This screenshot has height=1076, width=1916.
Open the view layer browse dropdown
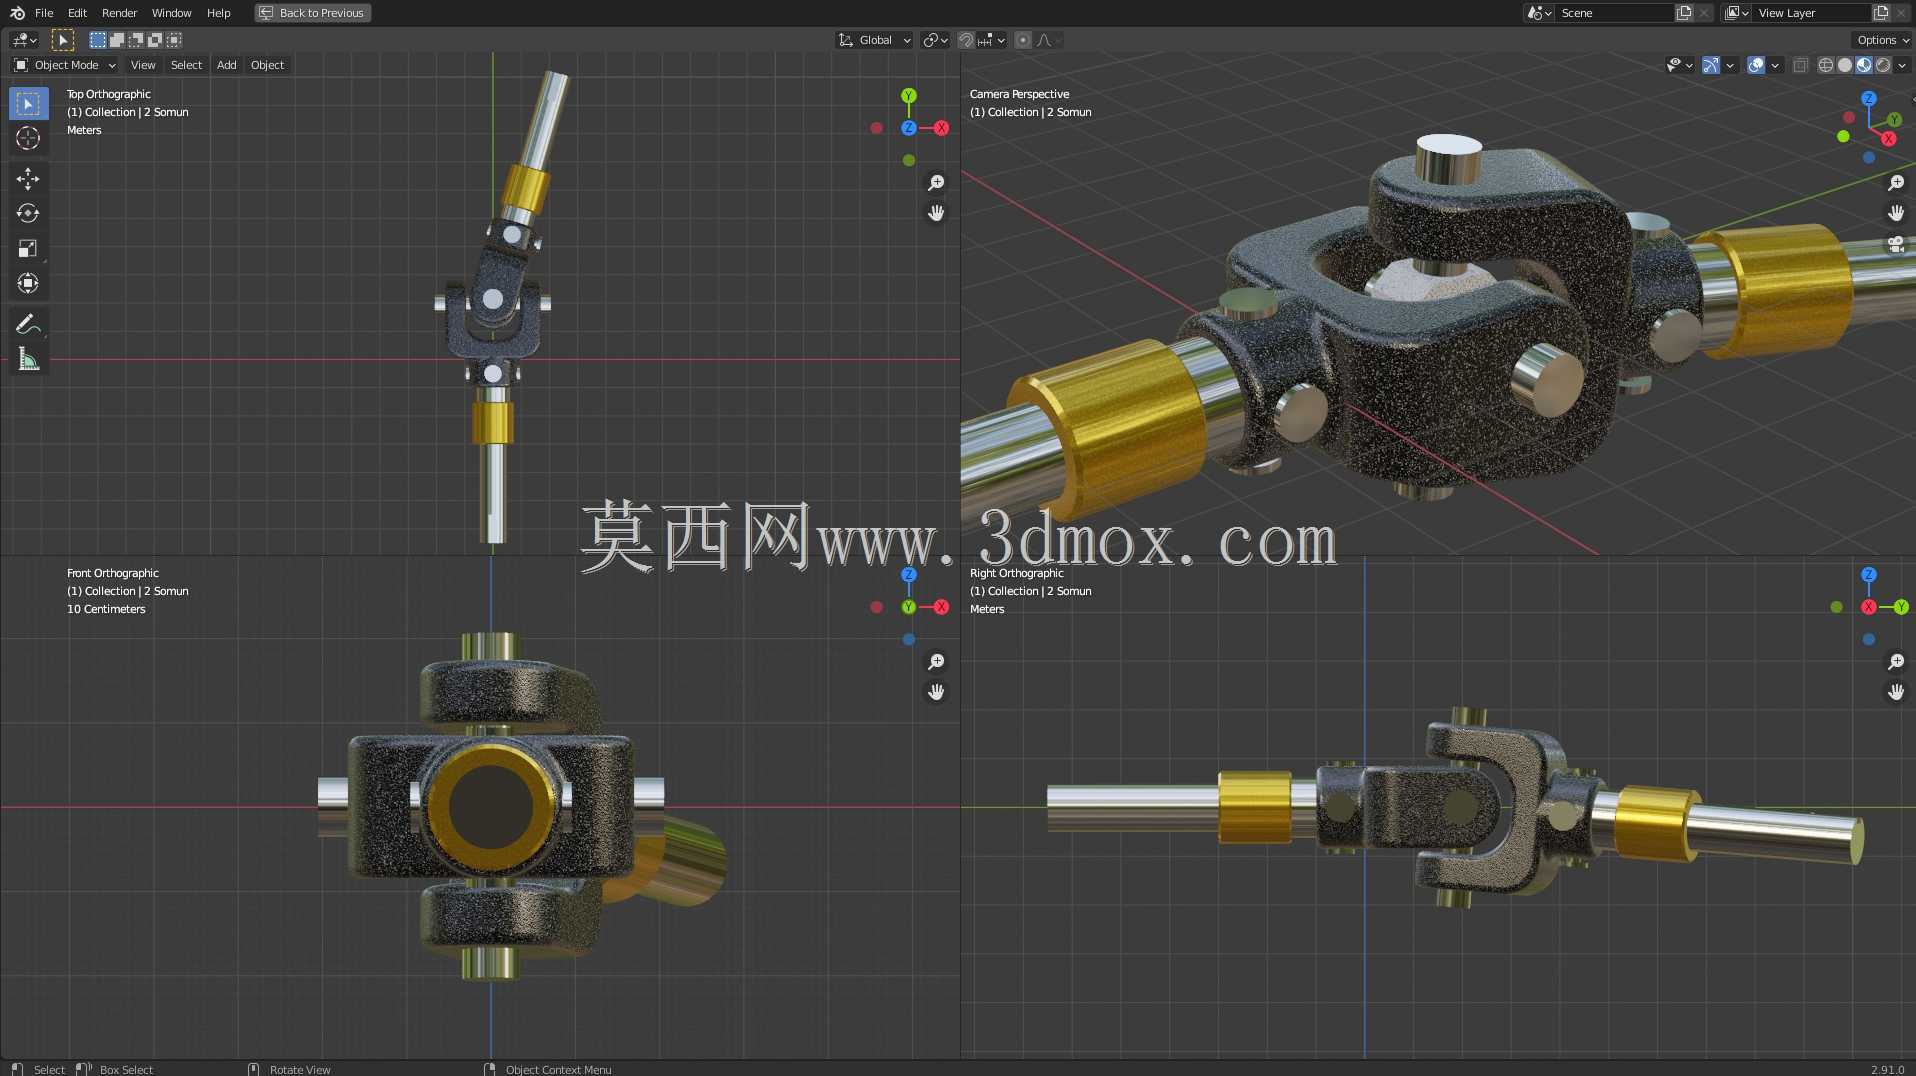1737,13
